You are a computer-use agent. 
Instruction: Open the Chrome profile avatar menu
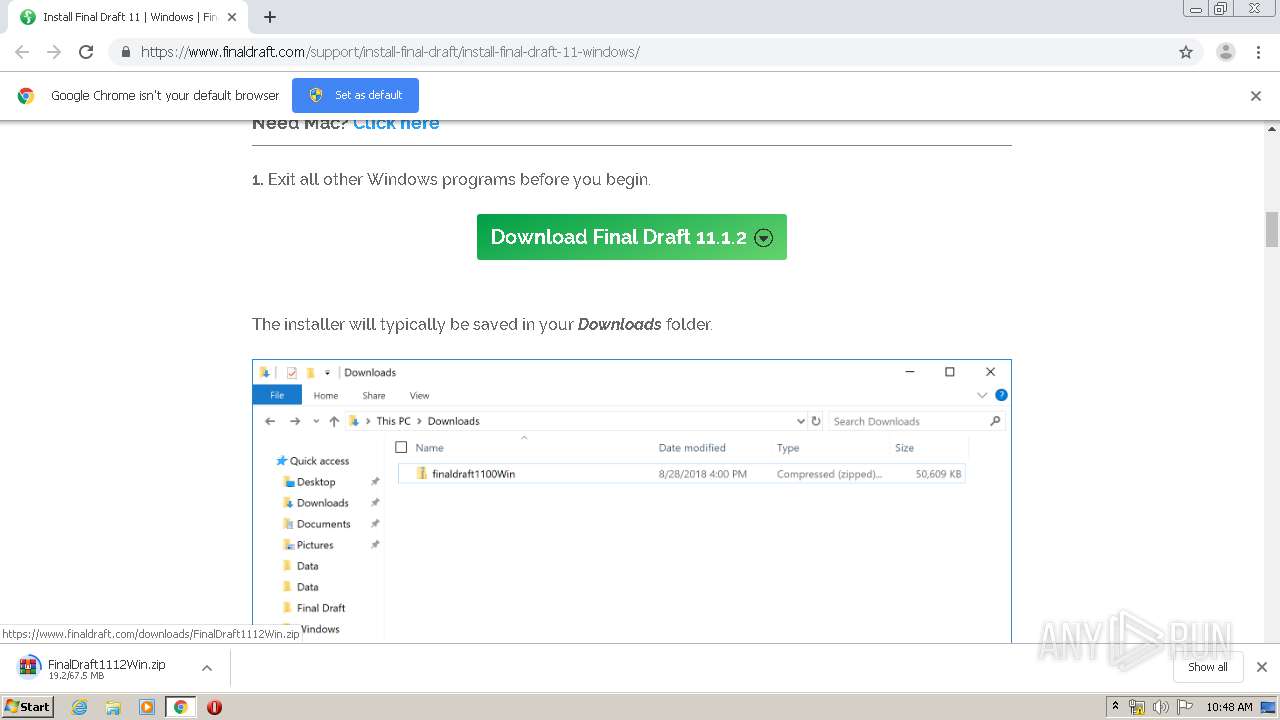point(1226,52)
